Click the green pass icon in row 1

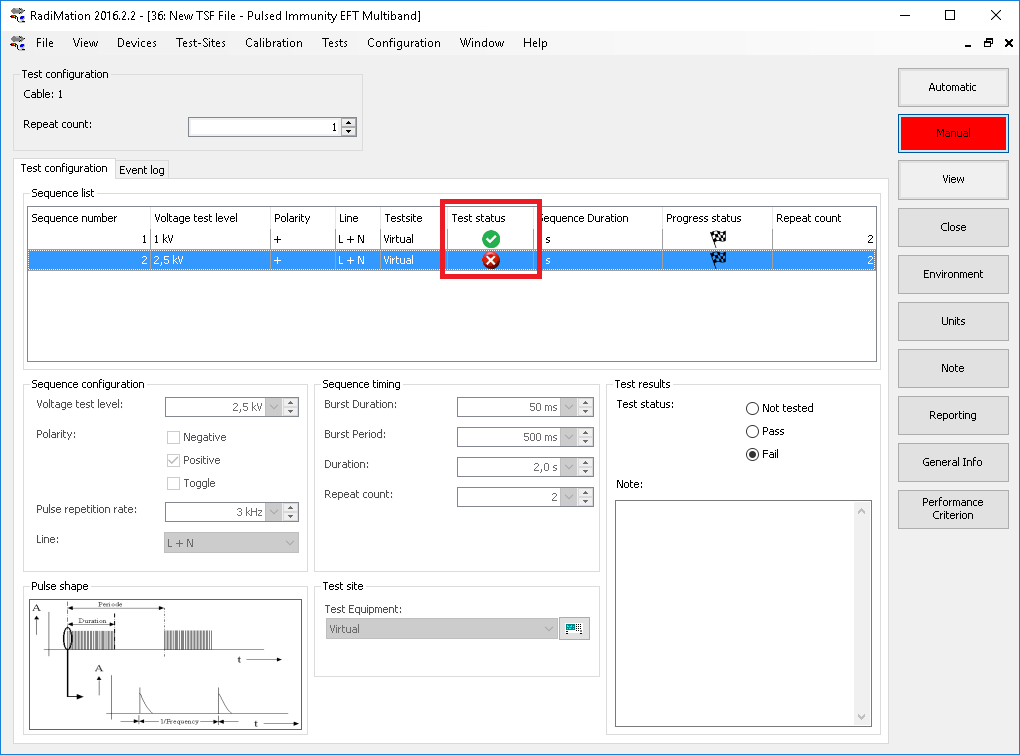tap(491, 239)
